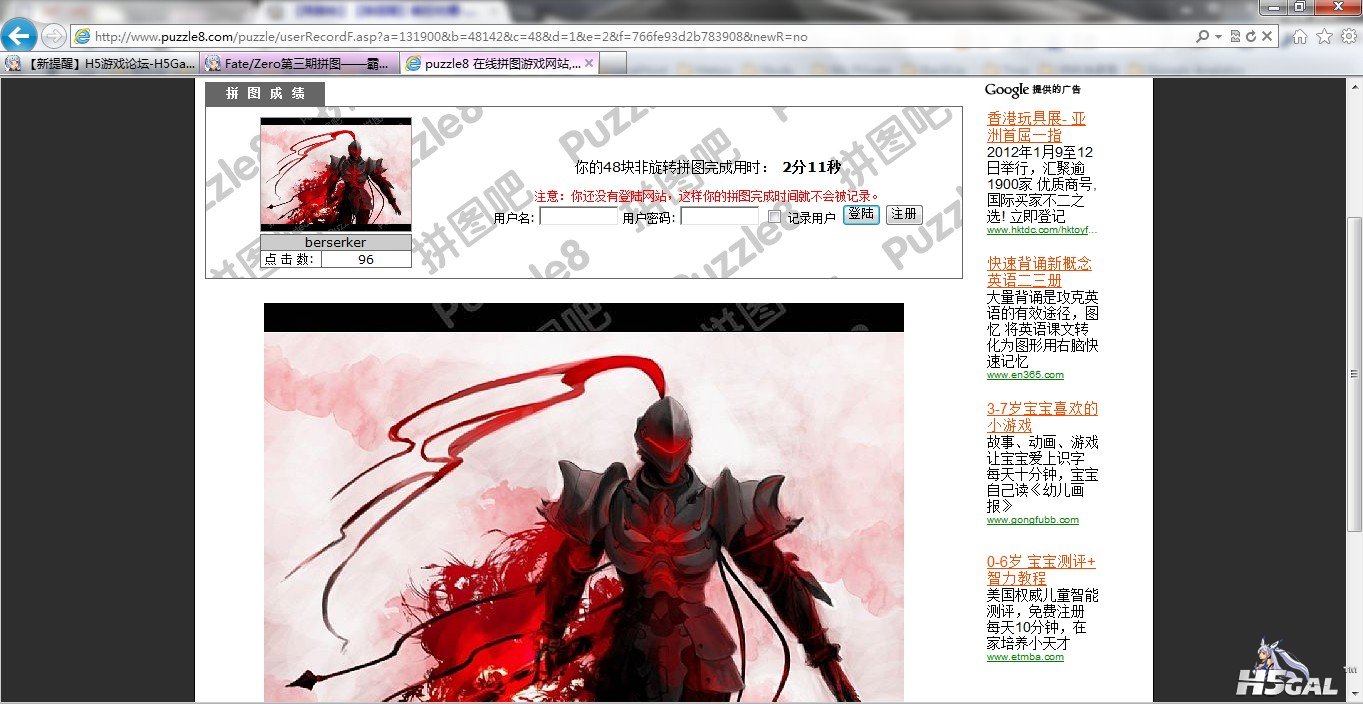Open Favorites with the star icon

tap(1324, 36)
